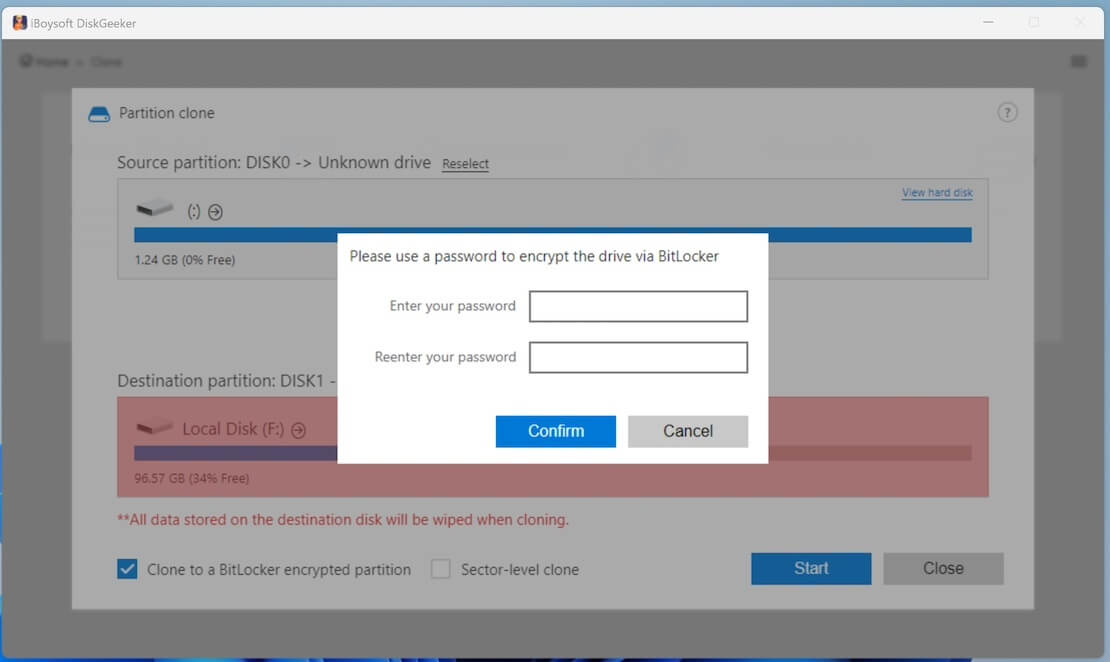Viewport: 1110px width, 662px height.
Task: Cancel the BitLocker password dialog
Action: pos(688,431)
